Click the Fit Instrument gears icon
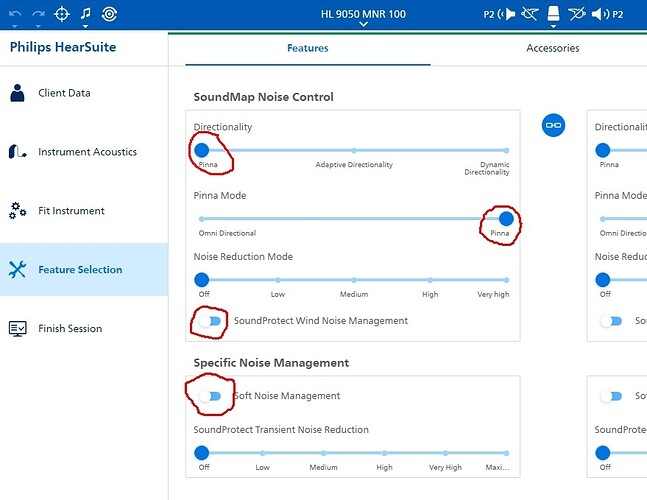The height and width of the screenshot is (500, 647). [17, 210]
